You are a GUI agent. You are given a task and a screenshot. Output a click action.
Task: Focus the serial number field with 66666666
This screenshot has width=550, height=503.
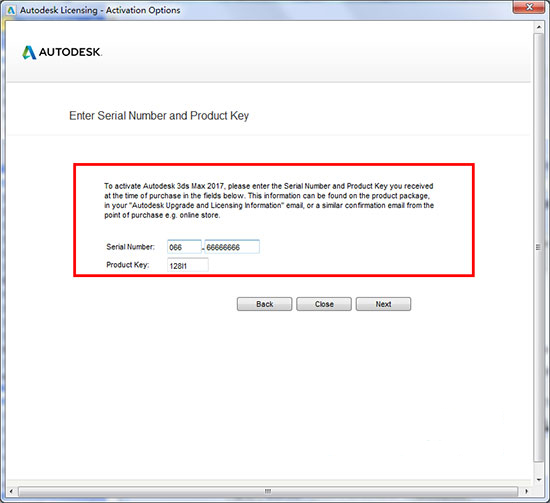point(232,247)
